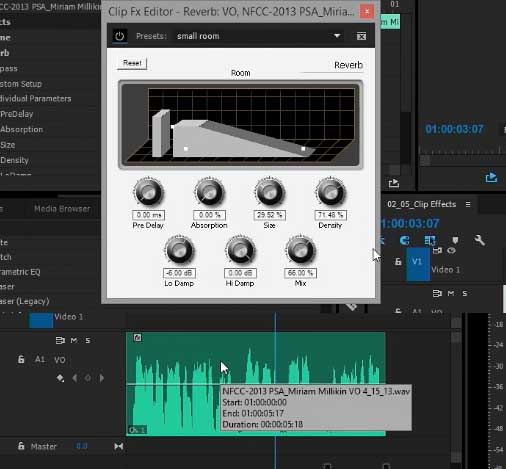This screenshot has height=469, width=506.
Task: Toggle Video 1 track output eye icon
Action: click(x=451, y=250)
